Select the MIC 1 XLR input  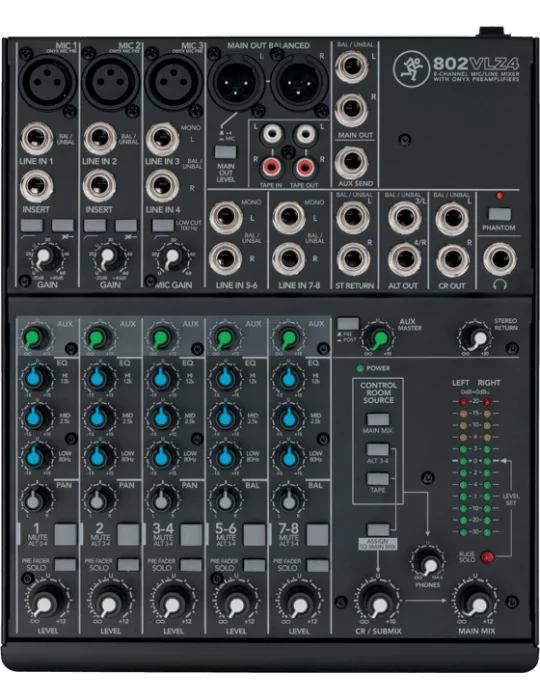pos(46,82)
